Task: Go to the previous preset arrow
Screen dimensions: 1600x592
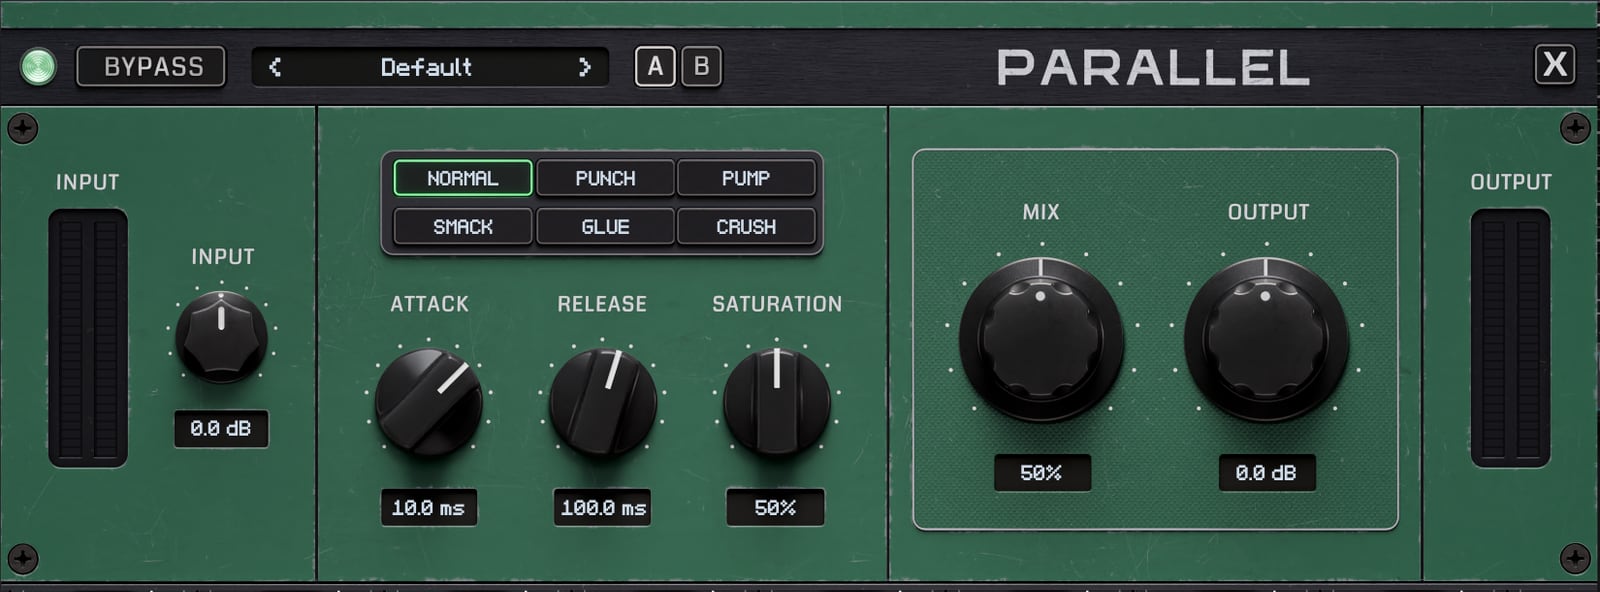Action: pos(275,67)
